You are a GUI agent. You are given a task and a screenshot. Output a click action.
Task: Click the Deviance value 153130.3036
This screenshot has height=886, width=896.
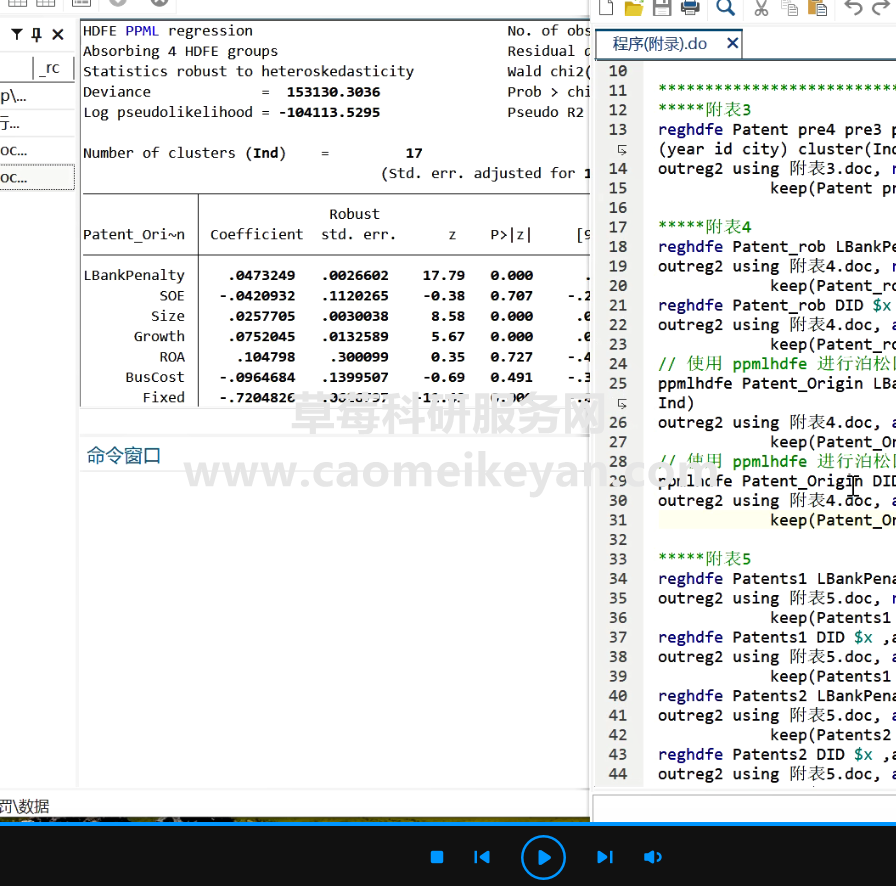333,92
